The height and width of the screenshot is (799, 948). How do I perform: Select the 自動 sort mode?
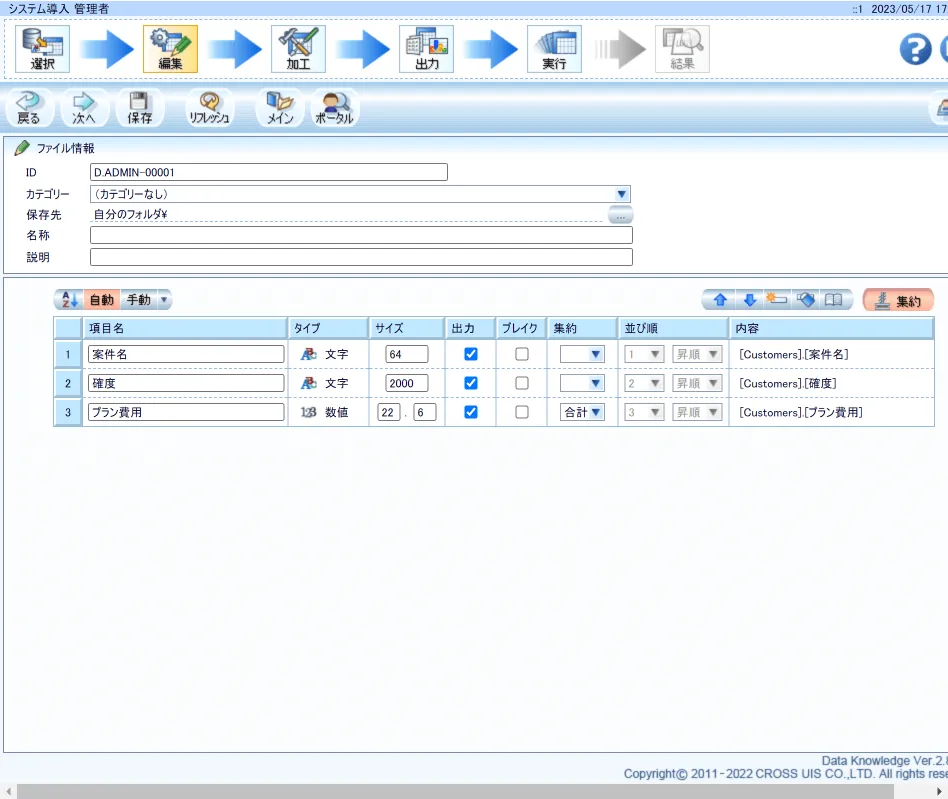pos(101,300)
